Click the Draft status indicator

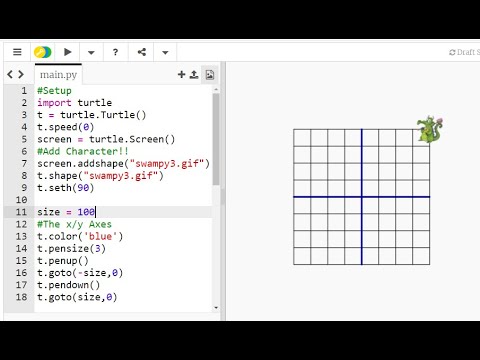click(x=464, y=52)
